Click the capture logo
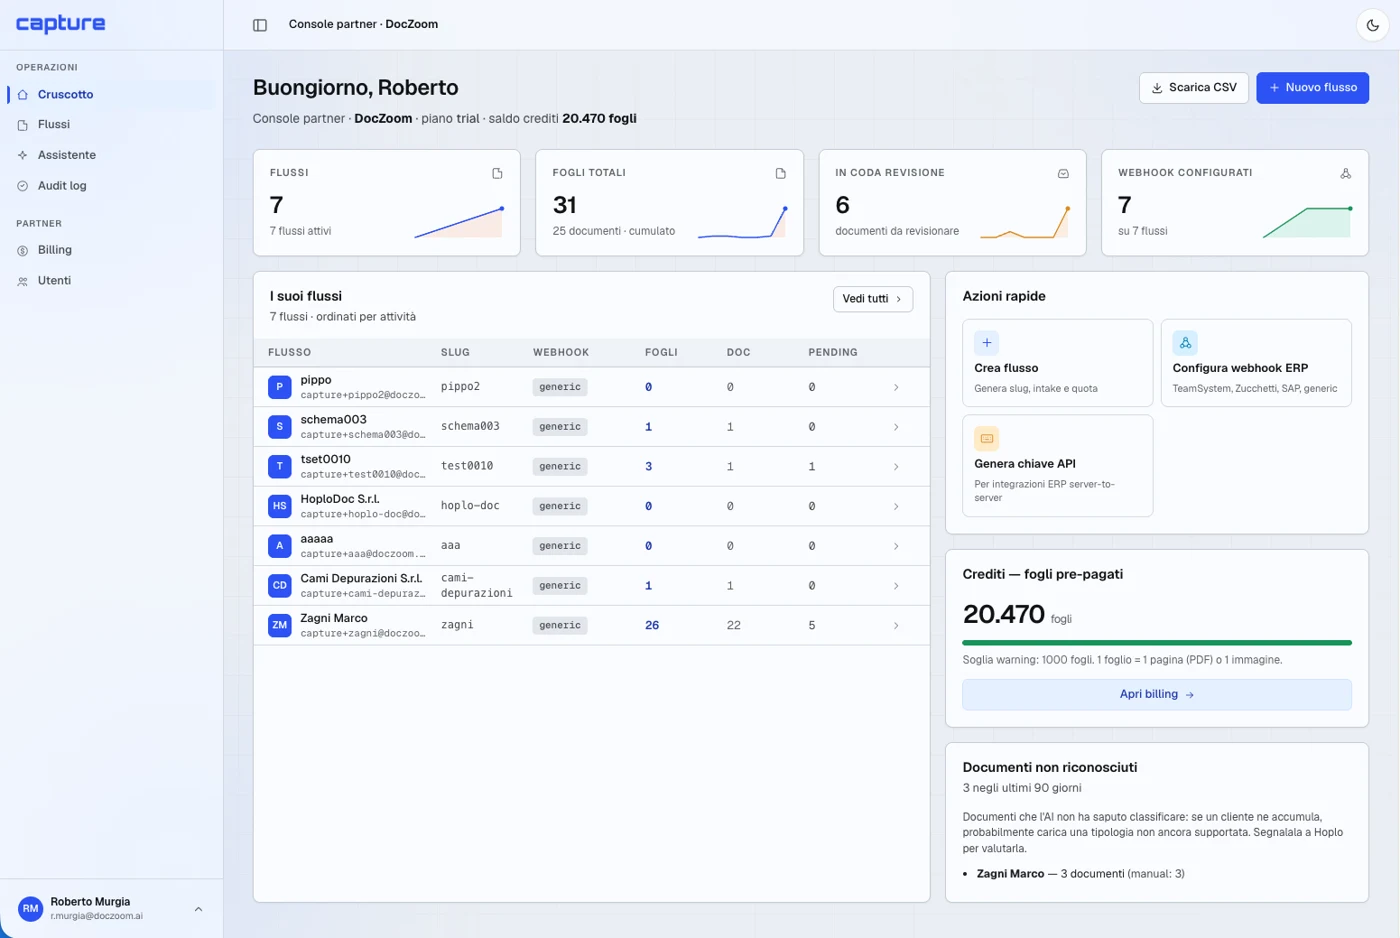 coord(61,24)
